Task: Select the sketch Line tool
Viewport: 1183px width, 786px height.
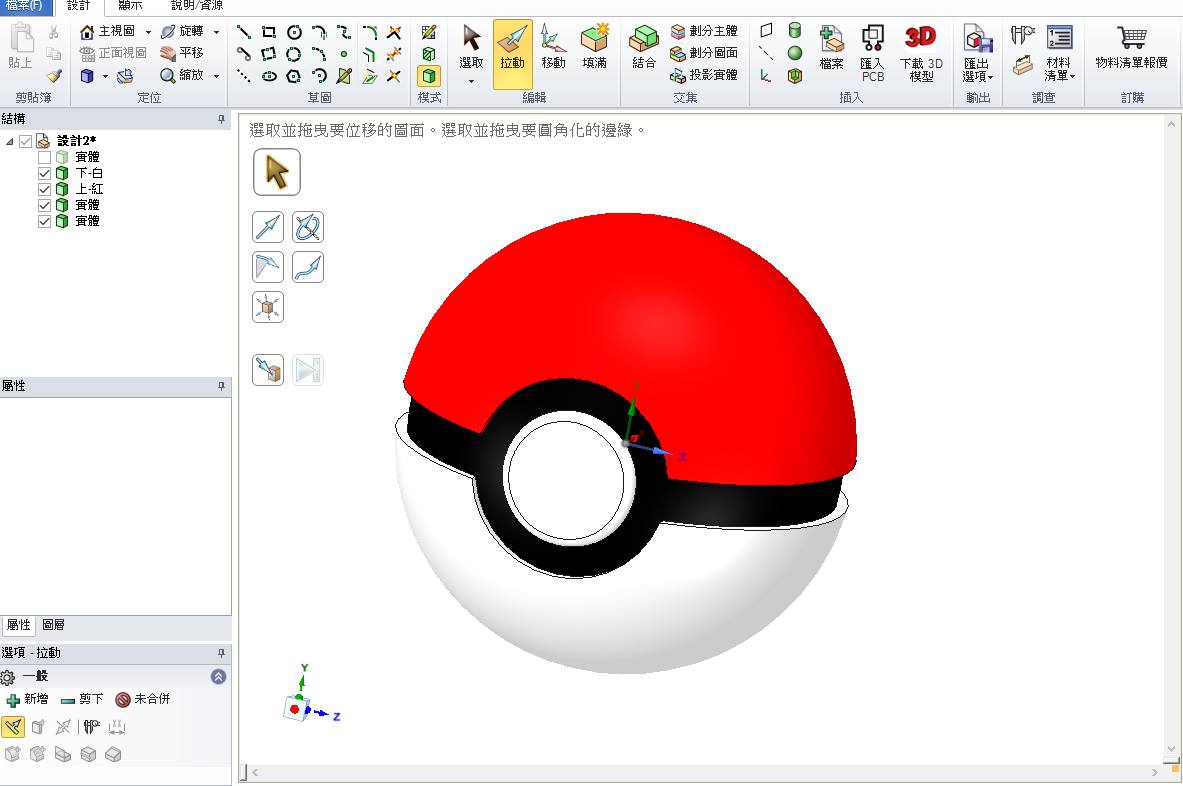Action: click(244, 32)
